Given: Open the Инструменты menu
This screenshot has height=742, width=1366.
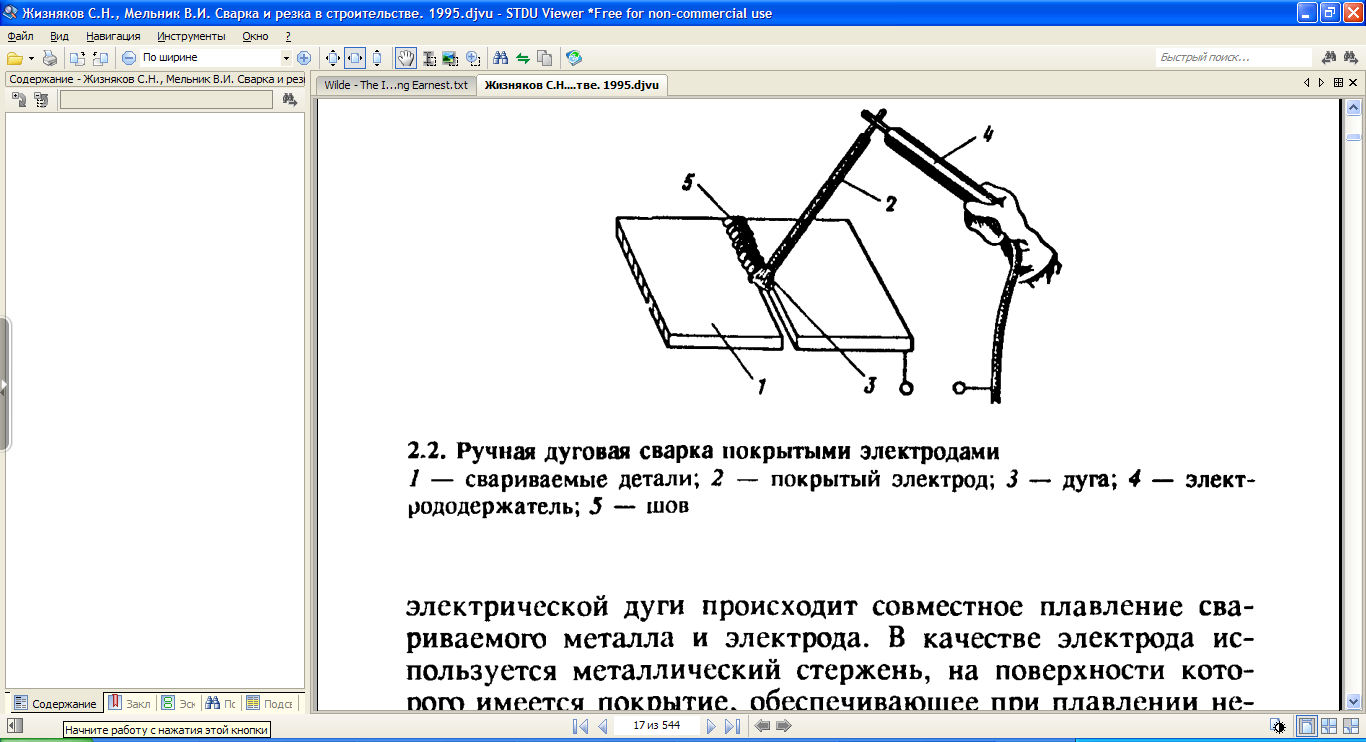Looking at the screenshot, I should pos(191,36).
